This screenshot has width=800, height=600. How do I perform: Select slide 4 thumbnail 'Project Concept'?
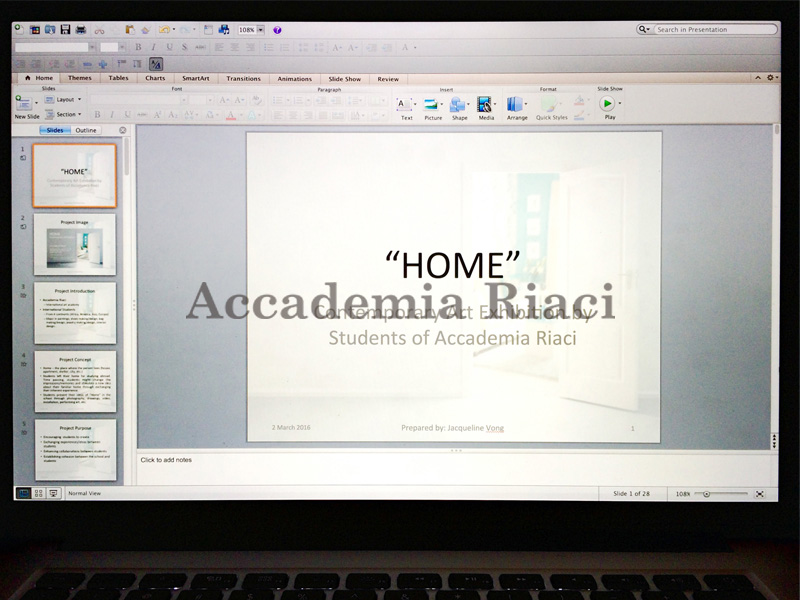(x=76, y=382)
